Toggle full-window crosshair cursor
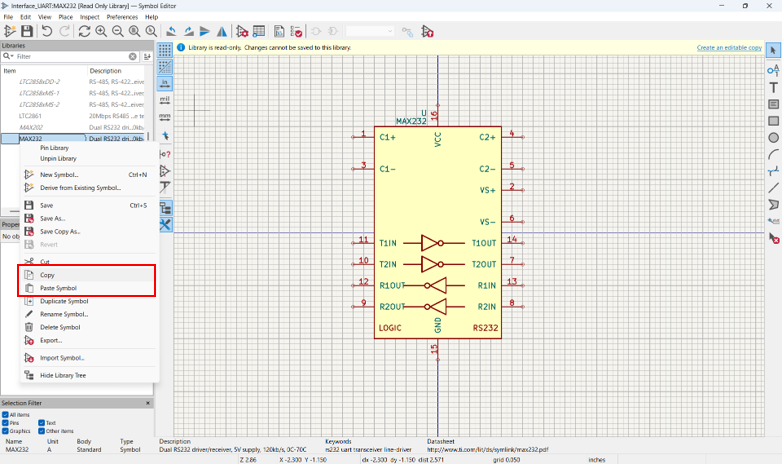This screenshot has width=782, height=464. point(165,136)
